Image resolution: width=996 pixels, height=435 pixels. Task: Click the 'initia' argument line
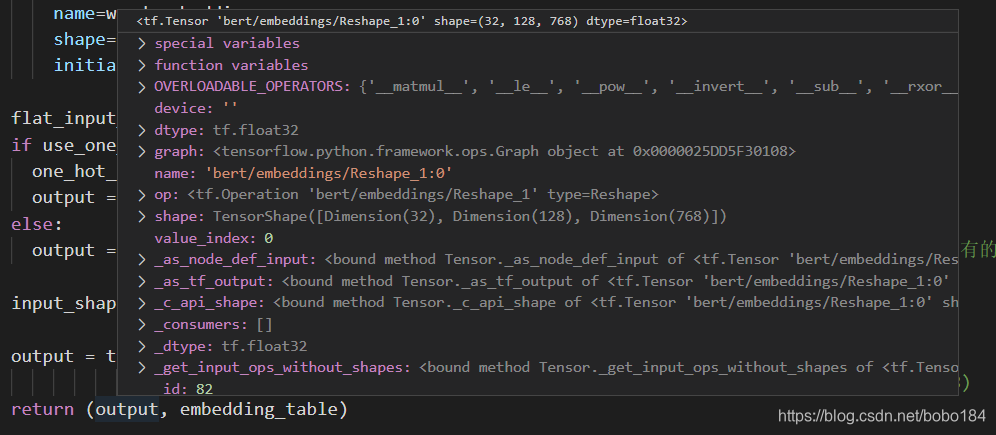coord(86,65)
